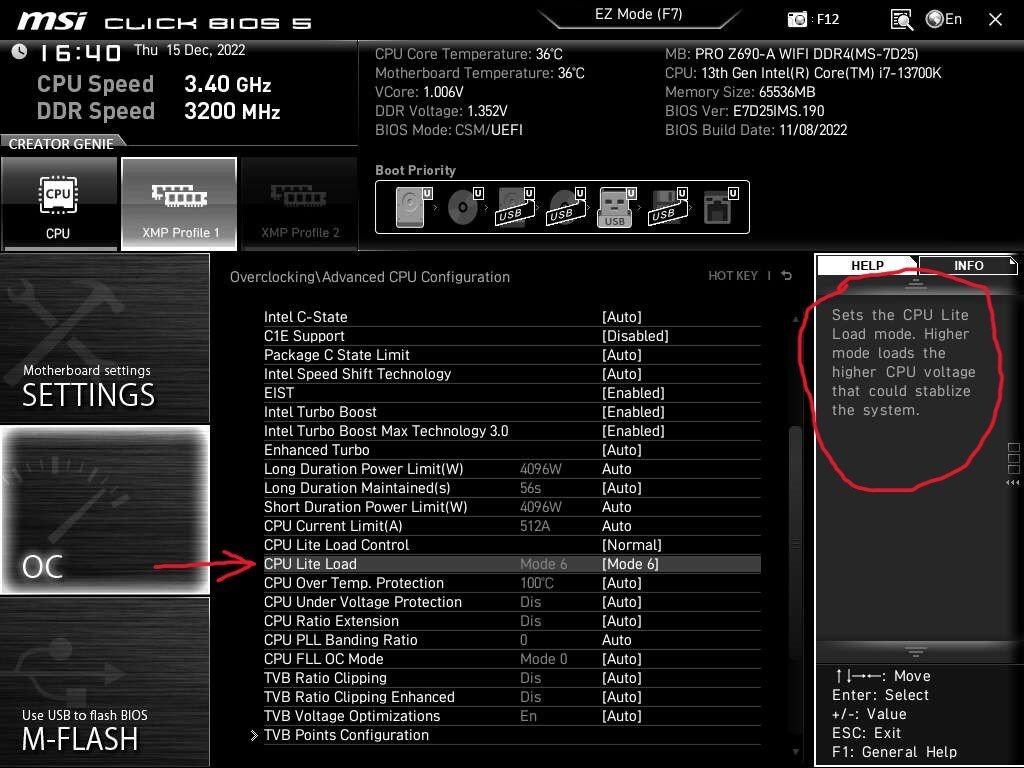Open CPU Under Voltage Protection option
Screen dimensions: 1024x768
pos(511,601)
